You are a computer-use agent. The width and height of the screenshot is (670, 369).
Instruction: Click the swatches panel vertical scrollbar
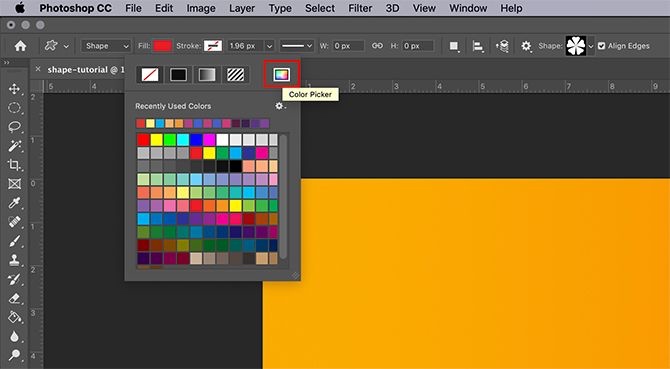click(283, 196)
